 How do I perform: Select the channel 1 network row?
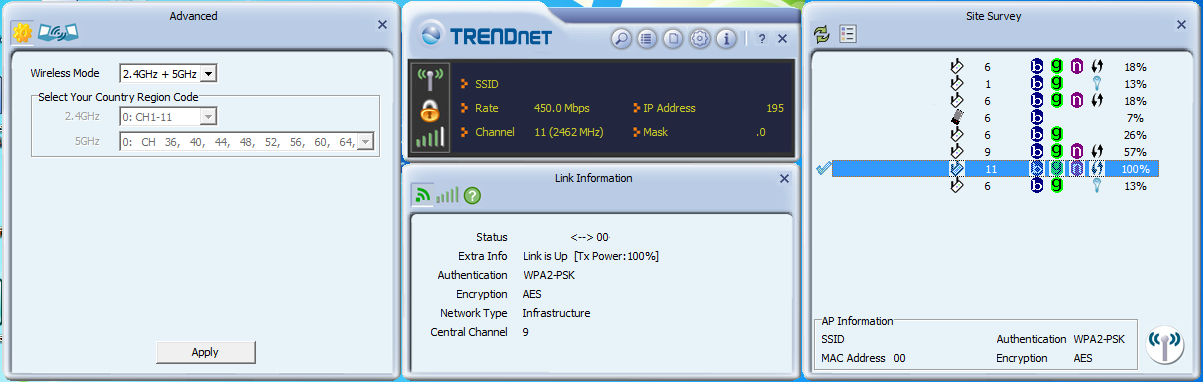click(x=995, y=84)
